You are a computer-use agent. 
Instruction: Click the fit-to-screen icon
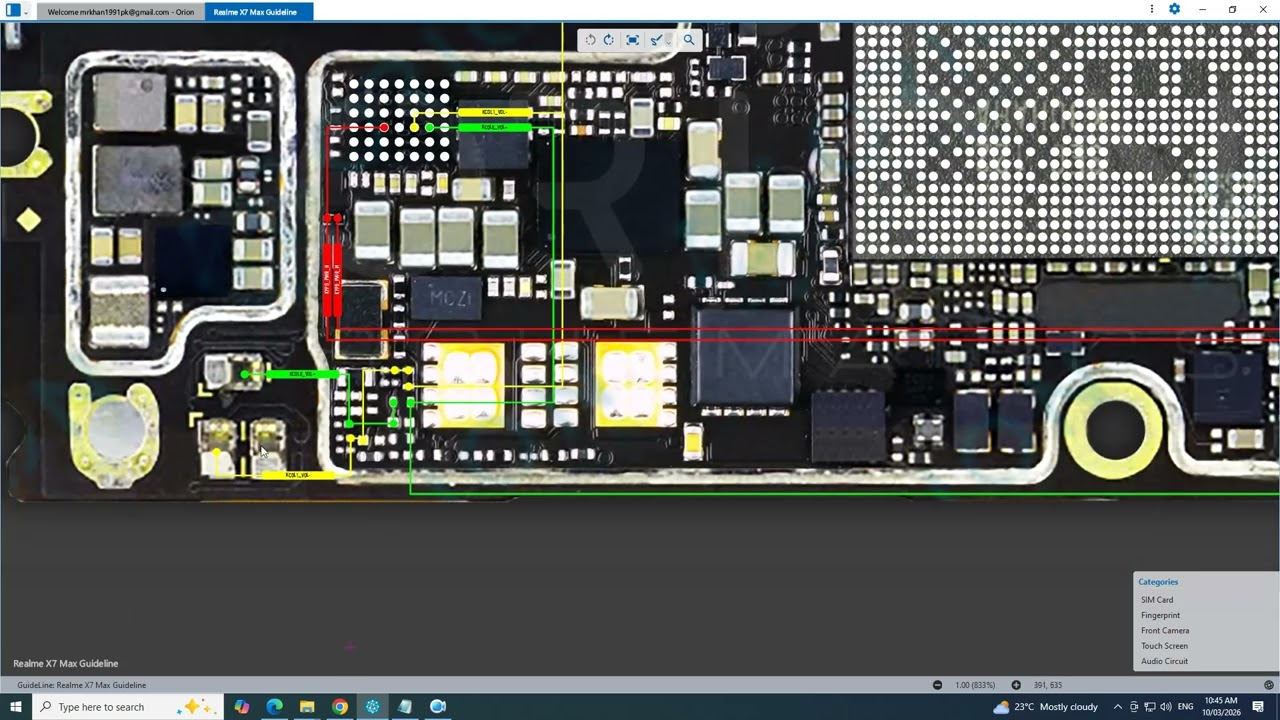point(632,40)
